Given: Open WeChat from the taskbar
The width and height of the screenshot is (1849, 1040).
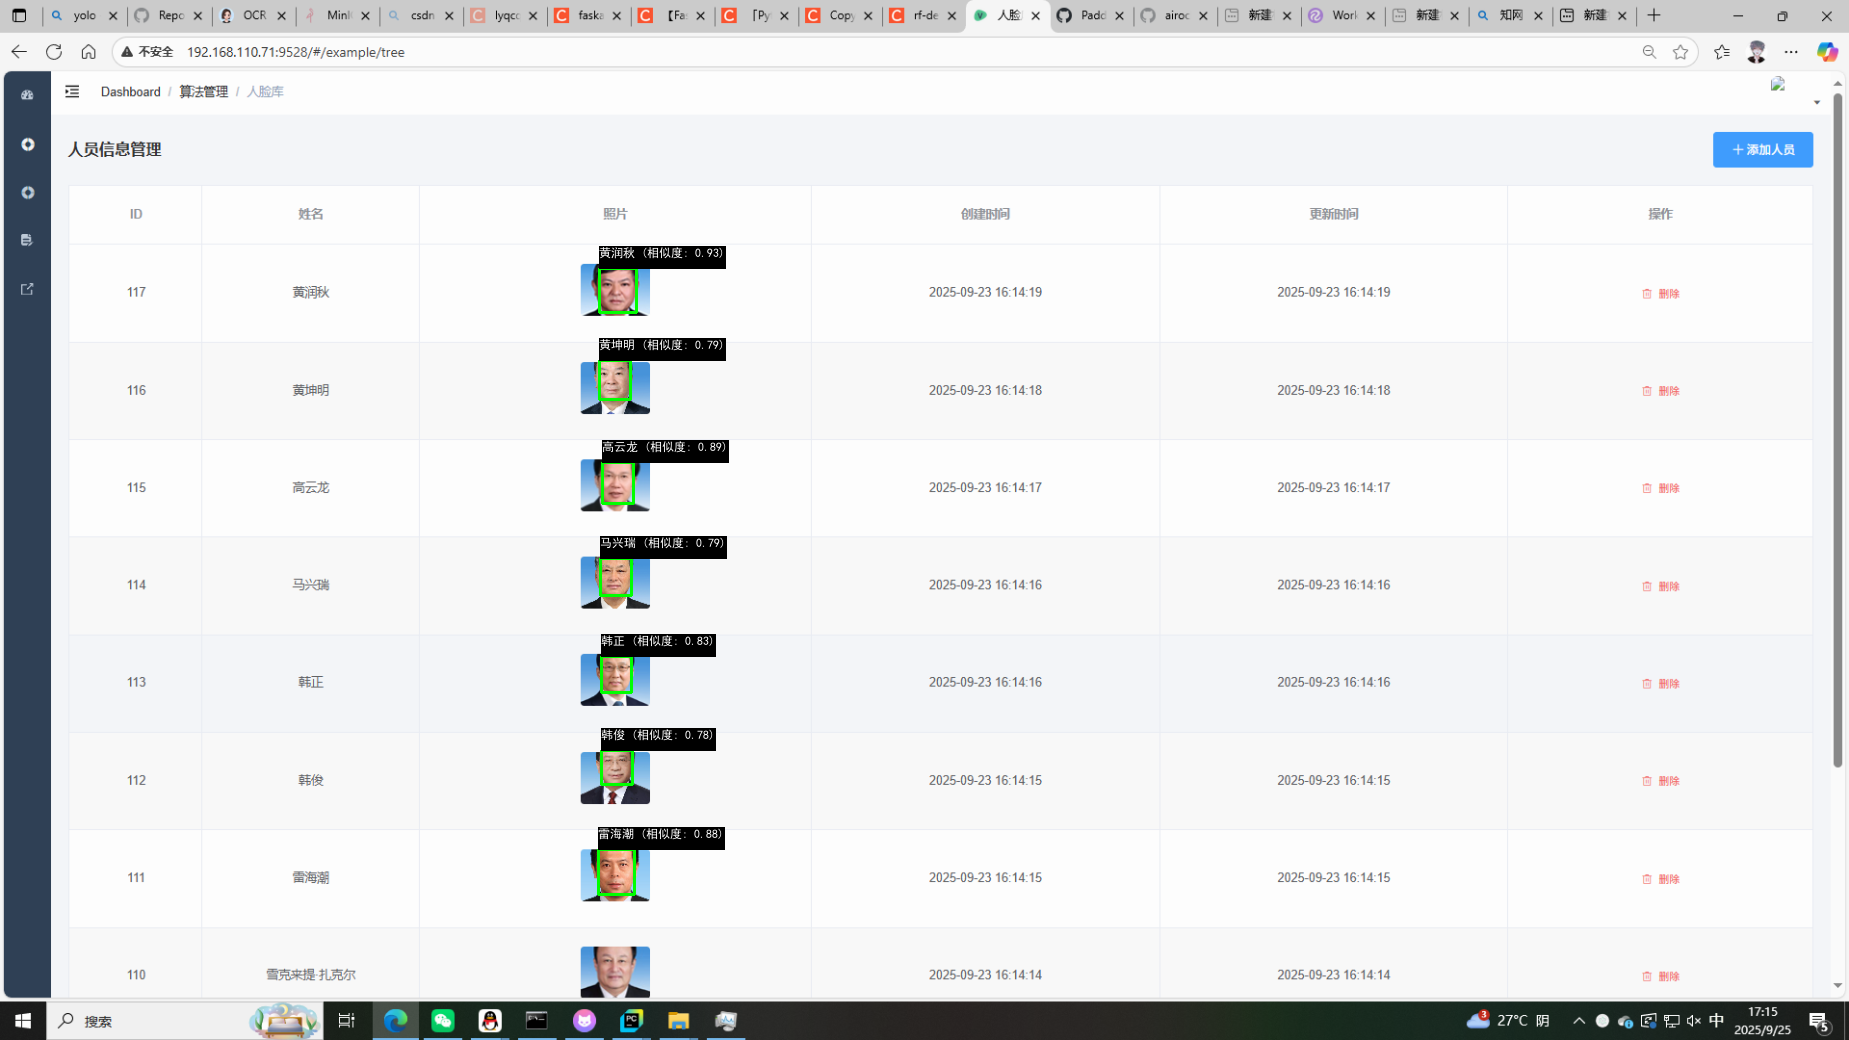Looking at the screenshot, I should [x=442, y=1020].
